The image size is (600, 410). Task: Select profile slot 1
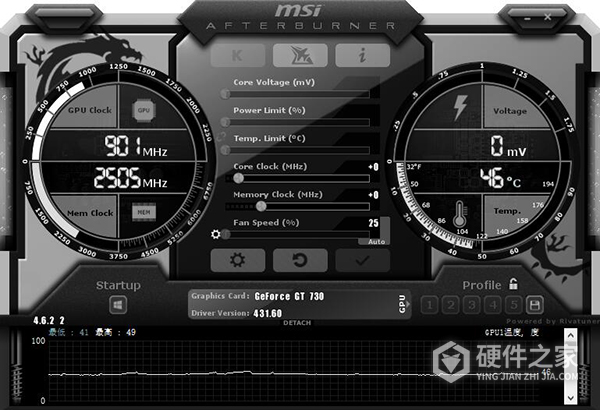point(429,305)
